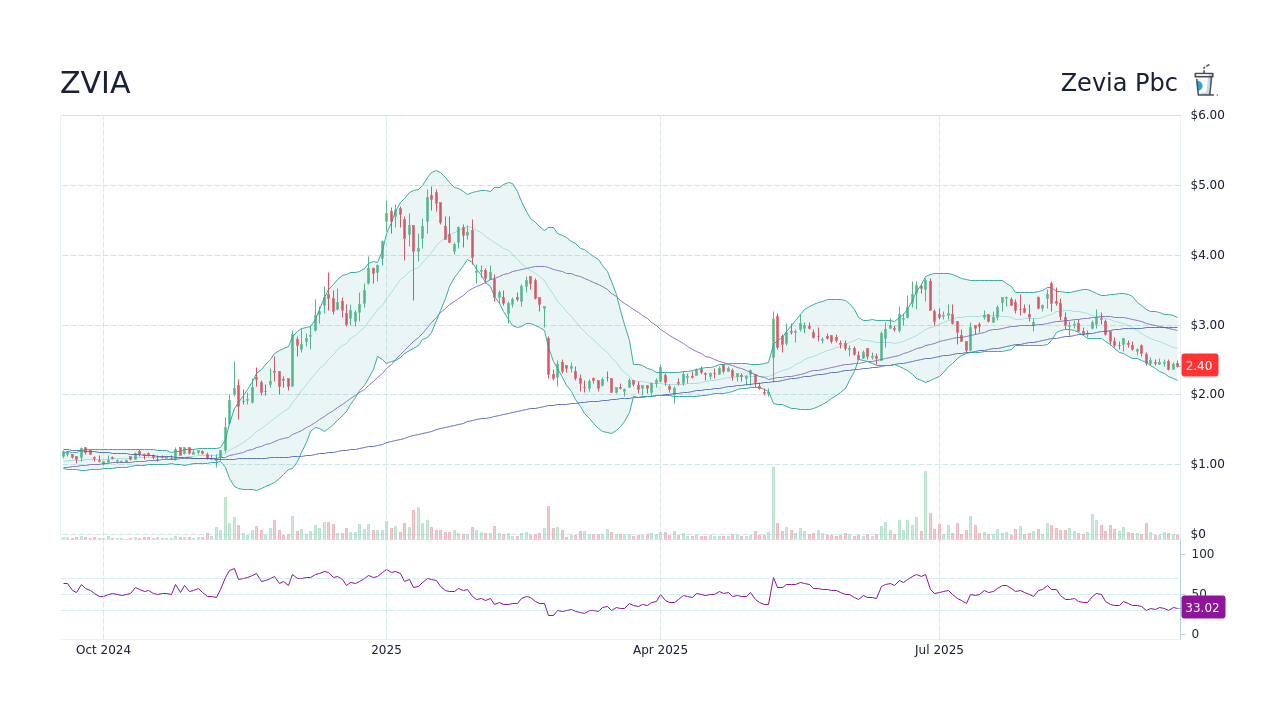The height and width of the screenshot is (720, 1280).
Task: Click the red 2.40 current price badge
Action: (1199, 365)
